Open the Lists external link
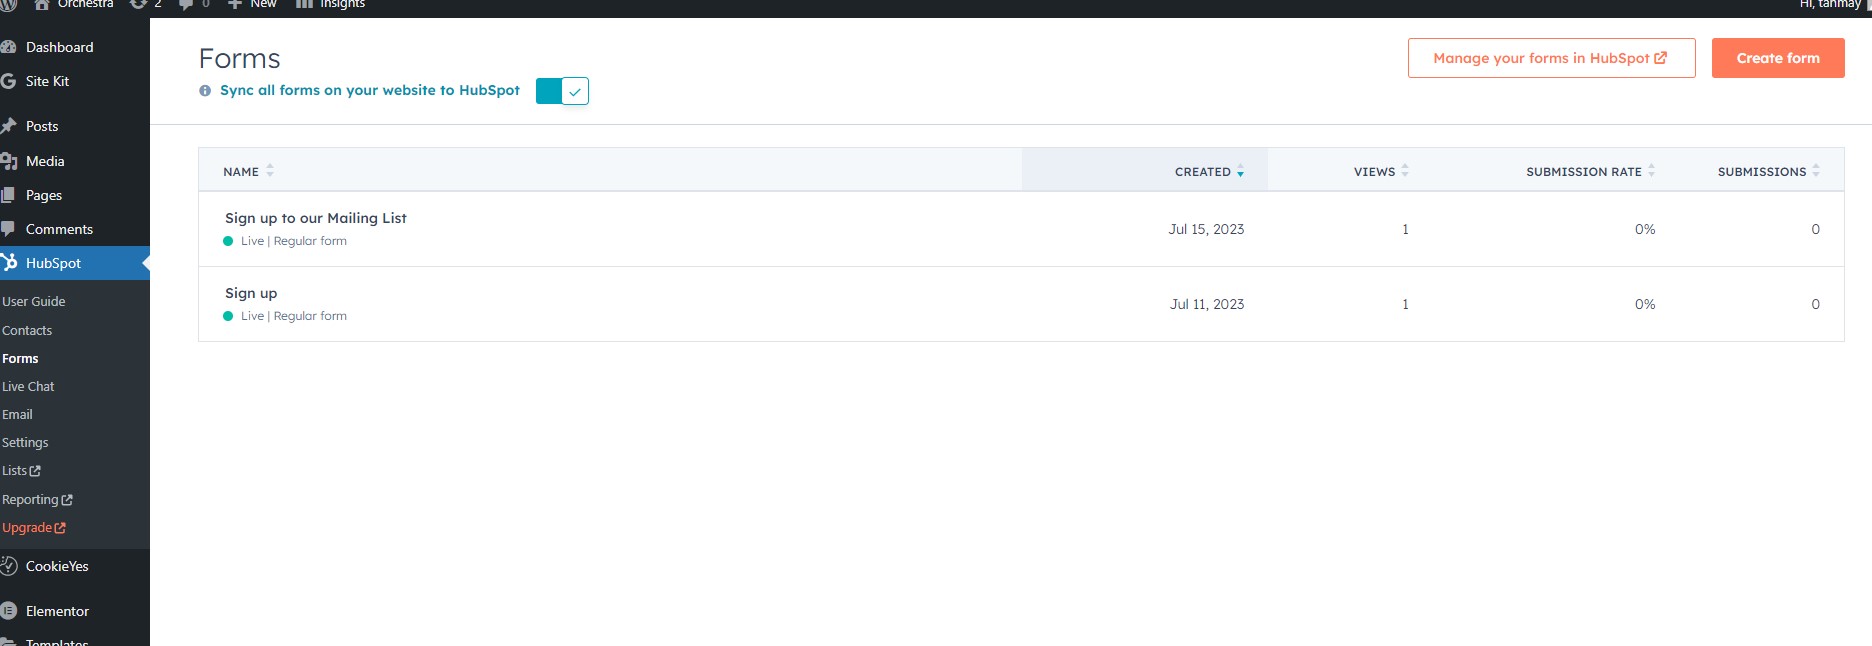This screenshot has width=1872, height=646. coord(21,470)
